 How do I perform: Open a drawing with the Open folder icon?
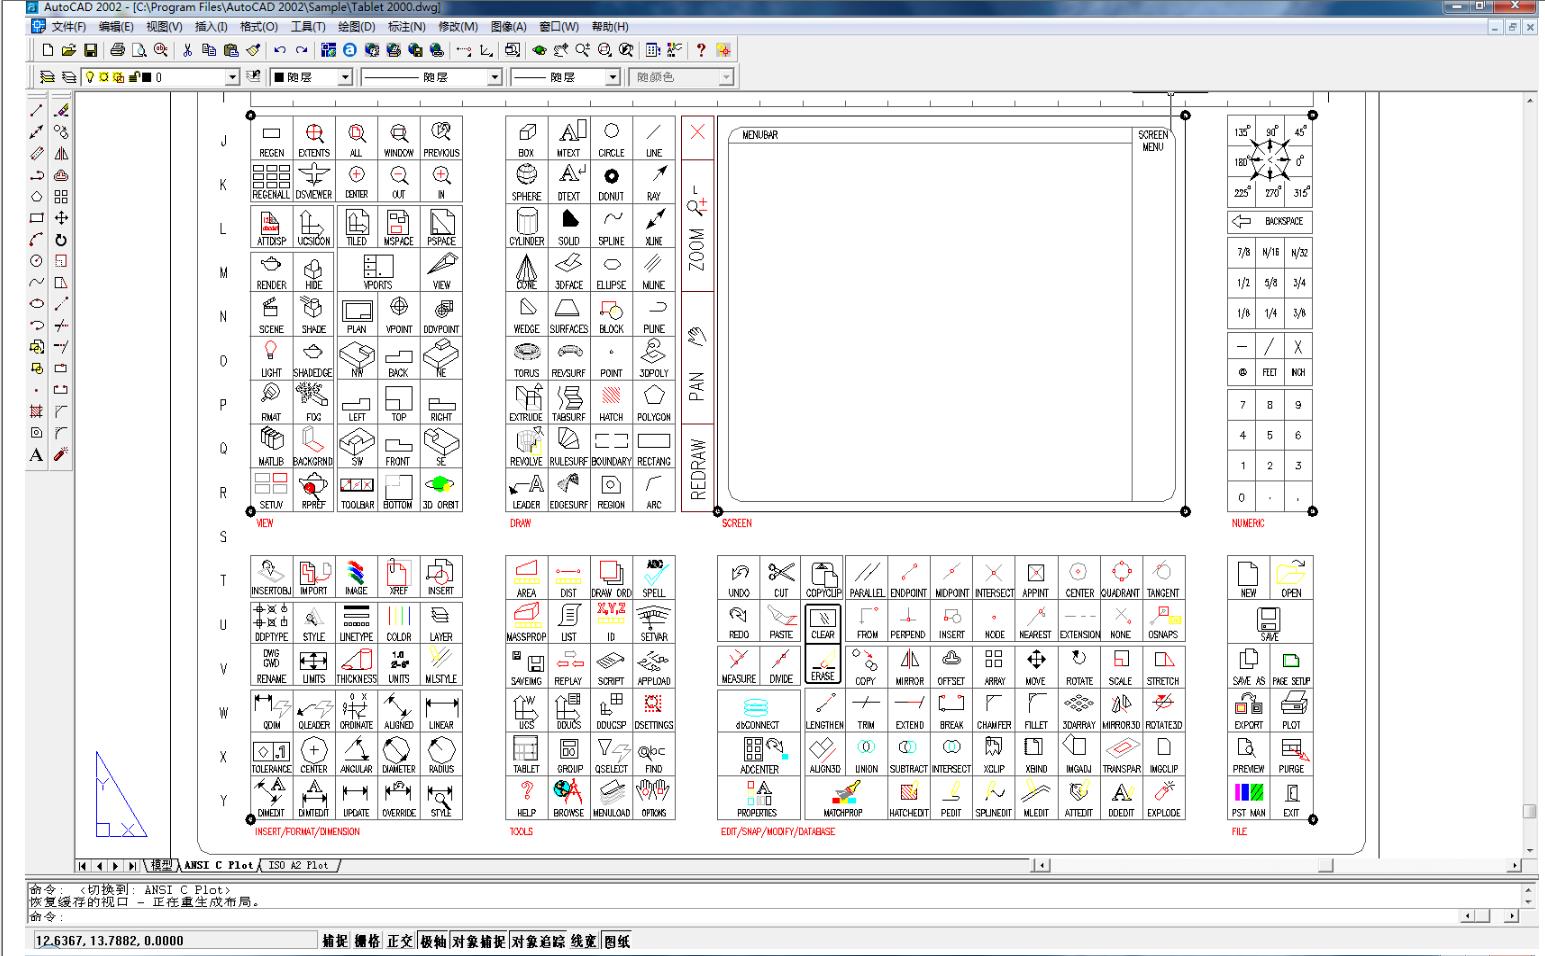click(69, 50)
